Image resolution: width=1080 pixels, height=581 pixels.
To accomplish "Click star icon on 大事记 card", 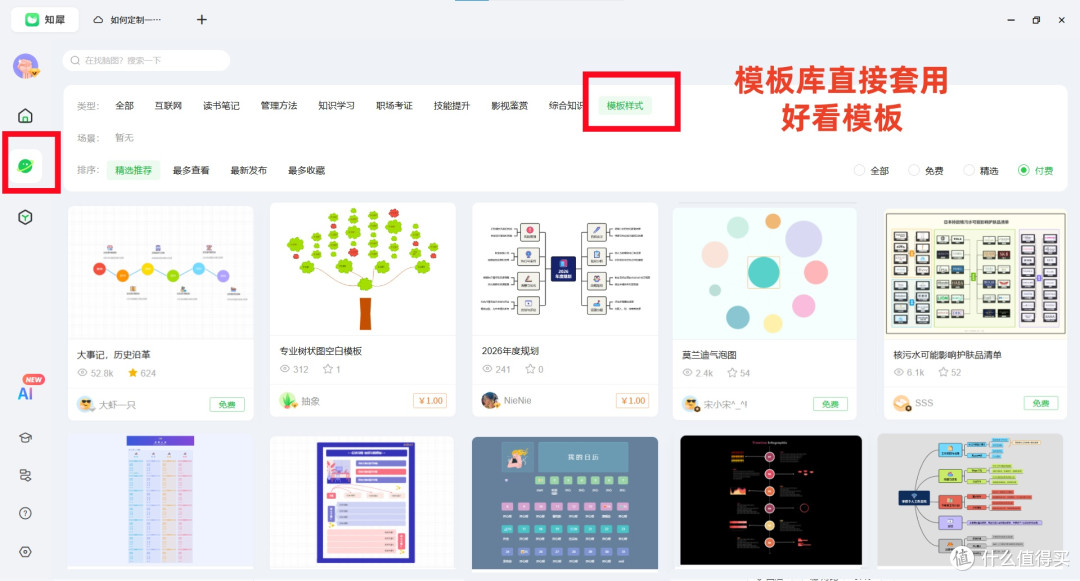I will pyautogui.click(x=133, y=373).
